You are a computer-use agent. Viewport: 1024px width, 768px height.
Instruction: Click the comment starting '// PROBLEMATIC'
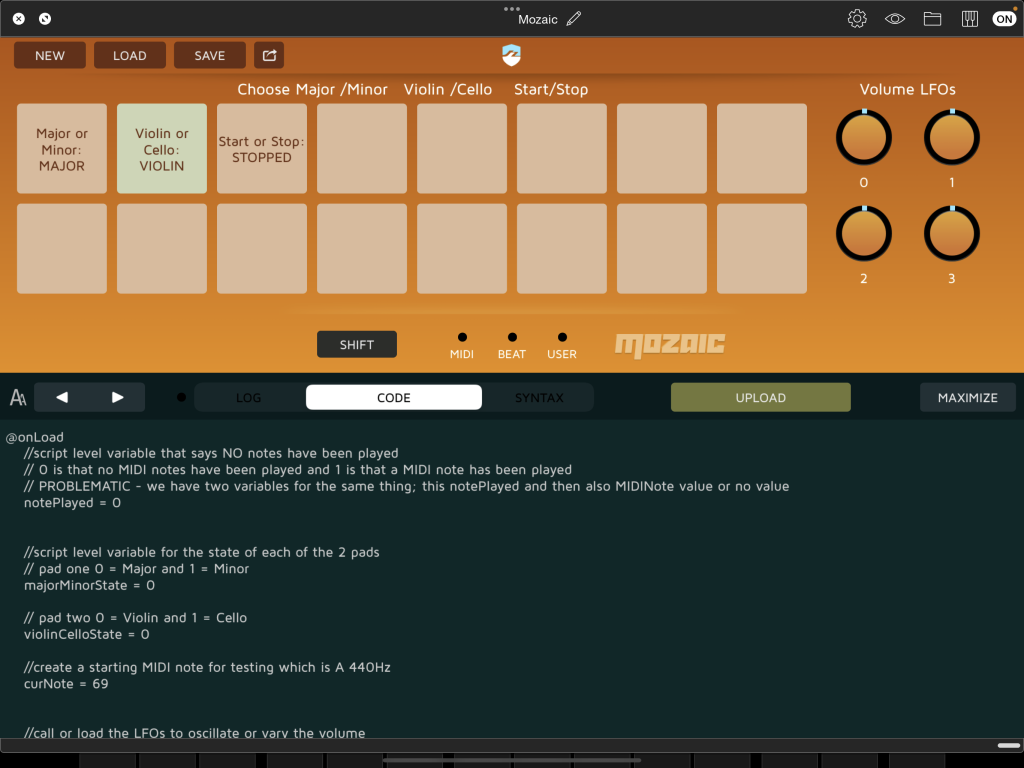pyautogui.click(x=406, y=486)
